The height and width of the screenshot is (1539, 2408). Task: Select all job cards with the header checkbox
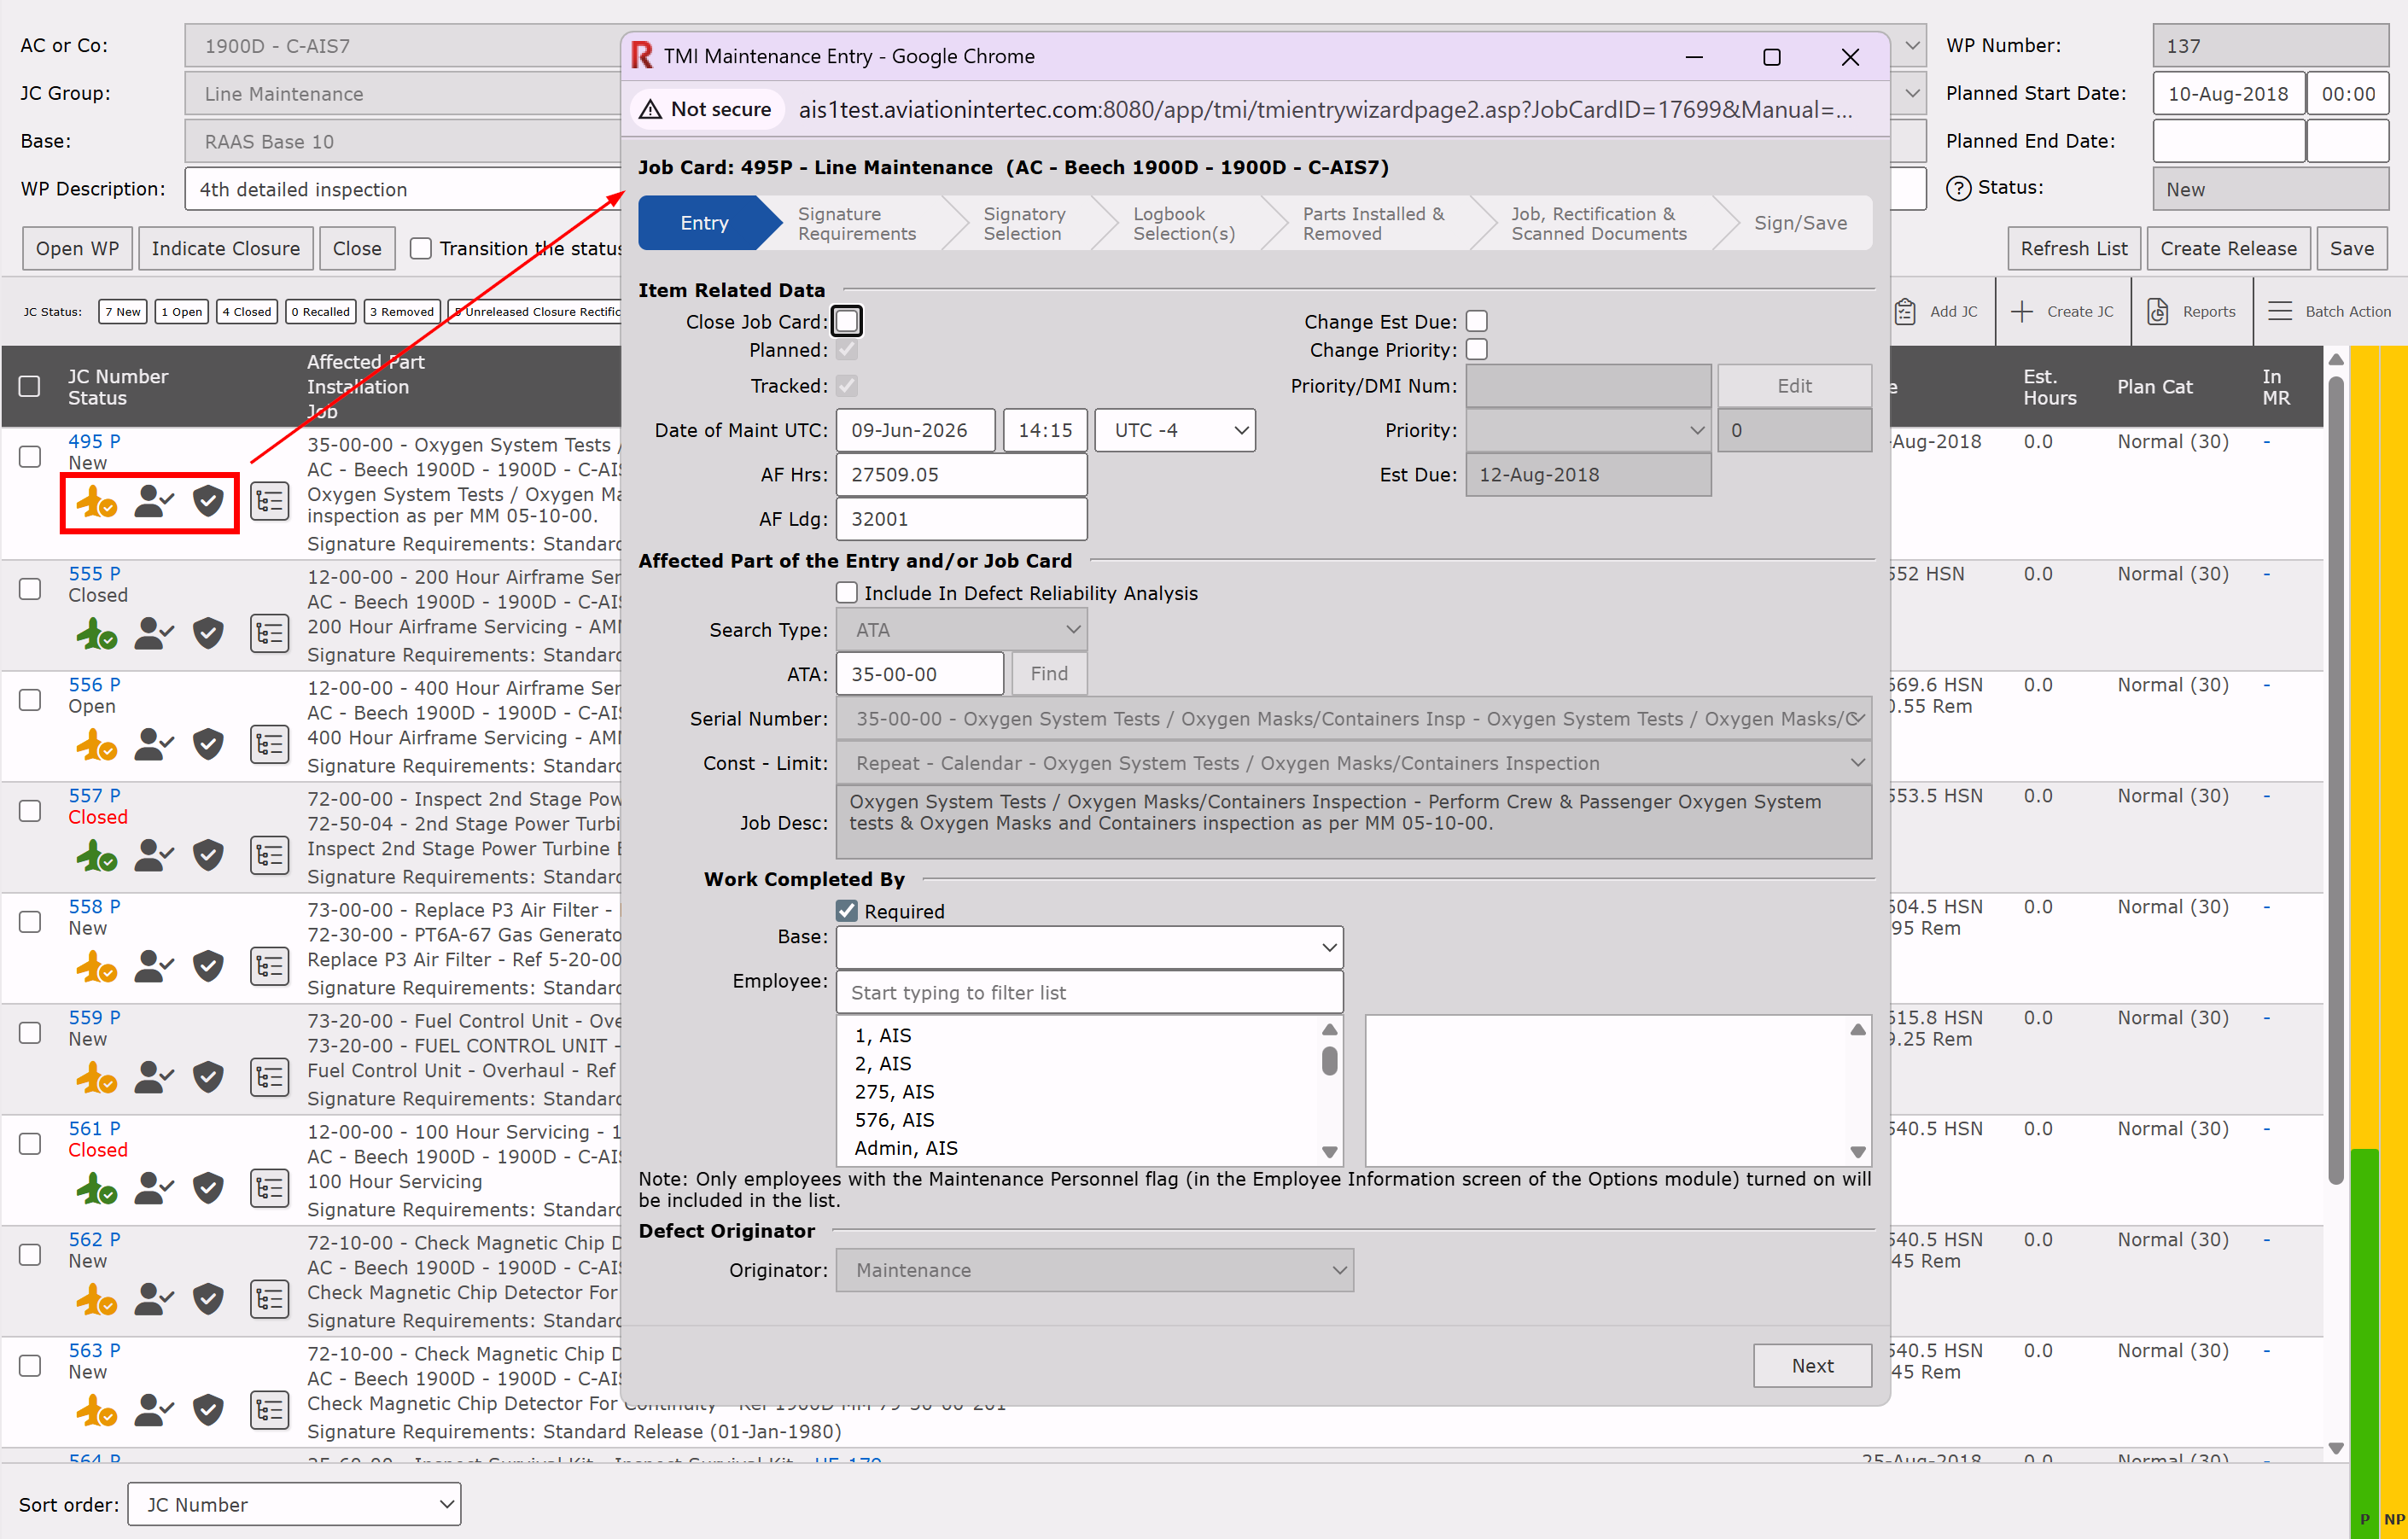coord(30,386)
